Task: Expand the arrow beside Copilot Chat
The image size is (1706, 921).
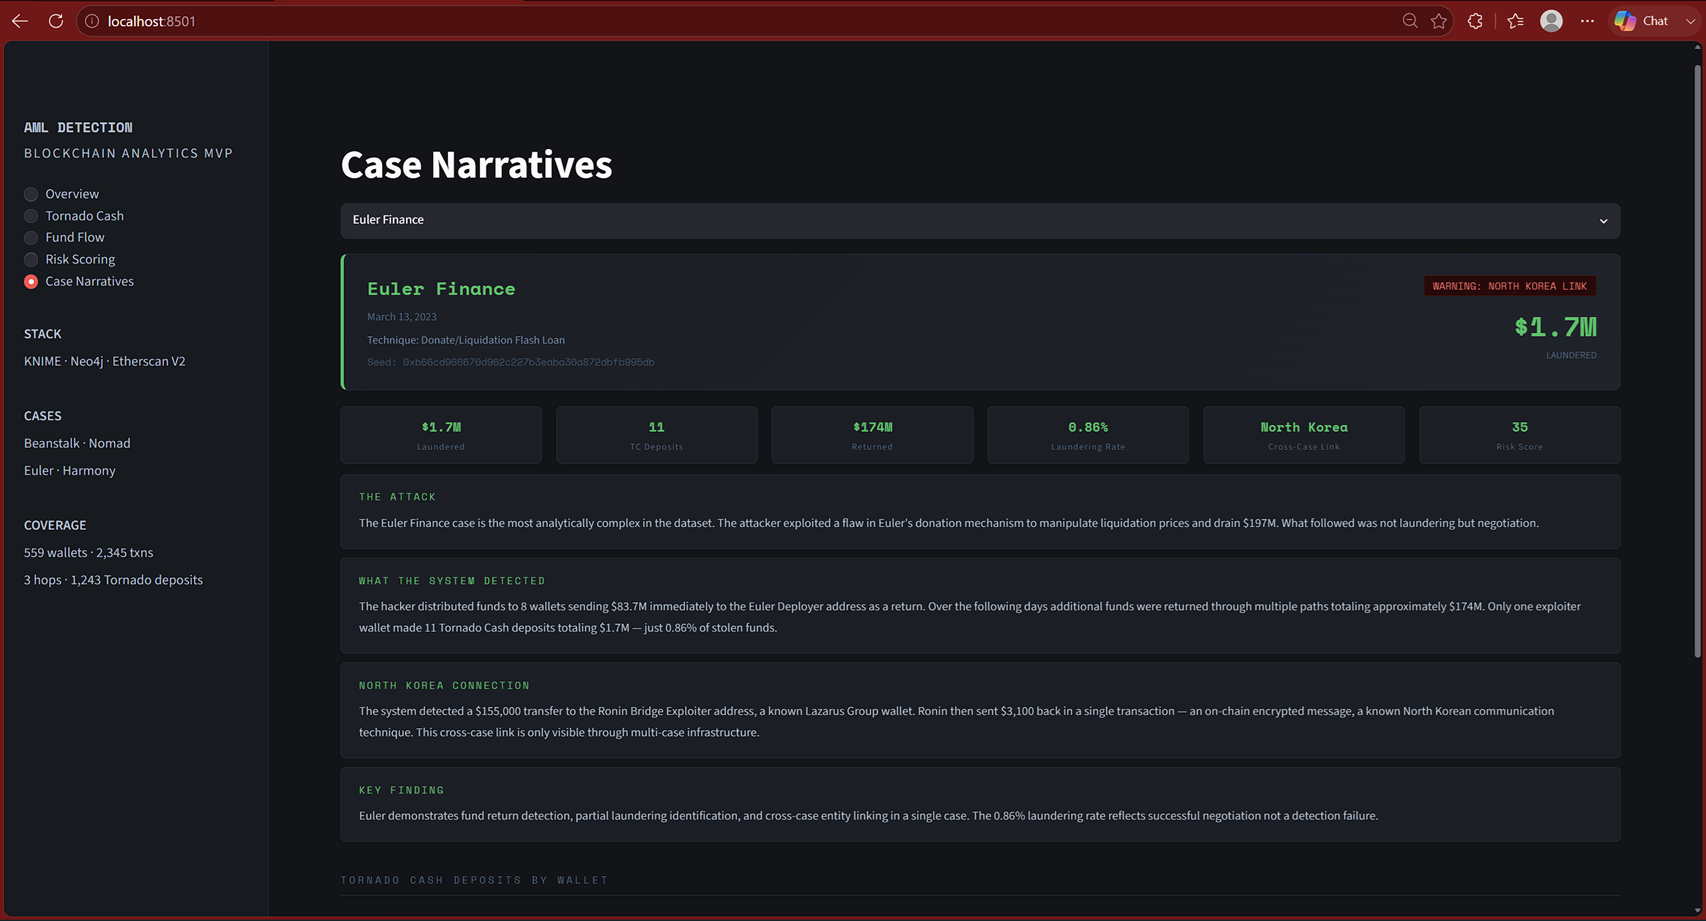Action: [1690, 21]
